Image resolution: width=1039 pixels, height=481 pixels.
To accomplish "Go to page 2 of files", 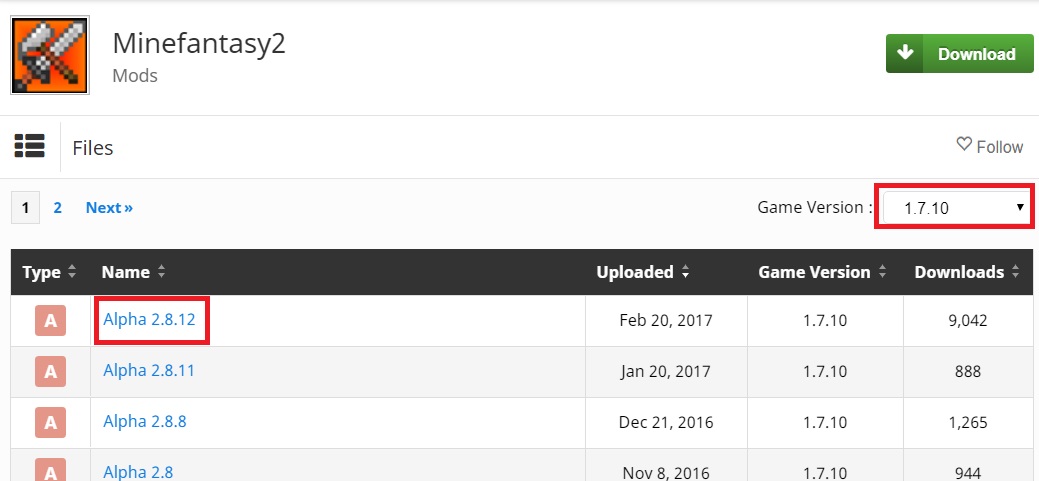I will click(58, 208).
